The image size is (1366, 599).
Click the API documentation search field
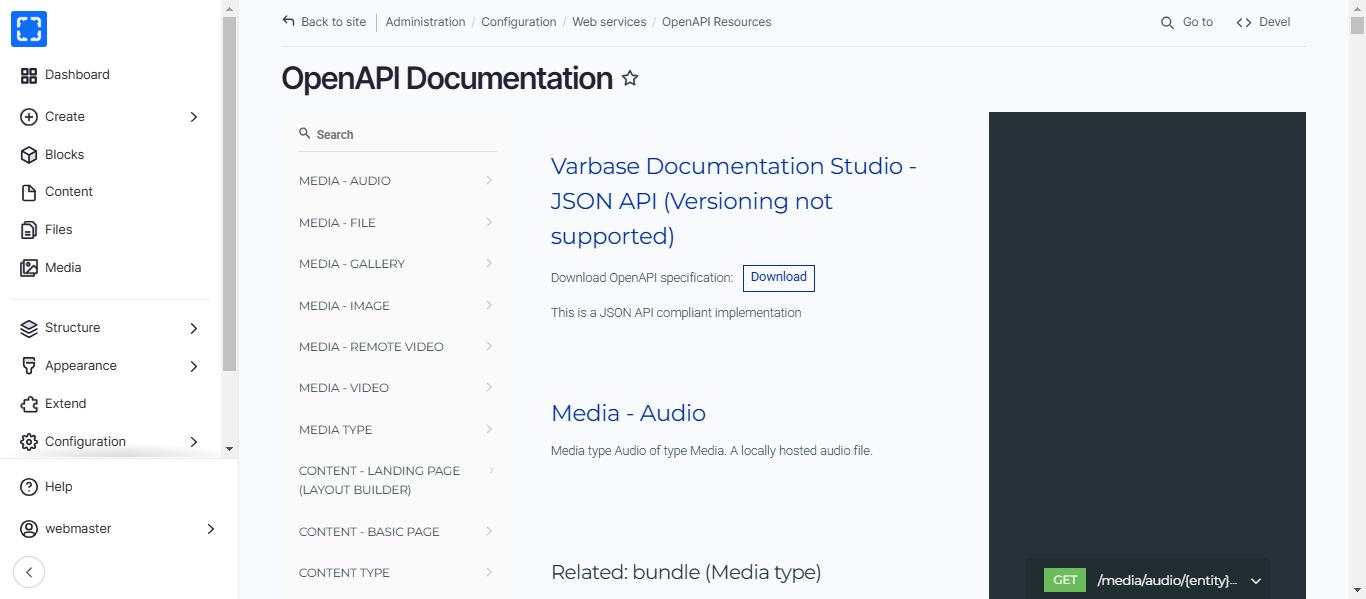tap(400, 135)
